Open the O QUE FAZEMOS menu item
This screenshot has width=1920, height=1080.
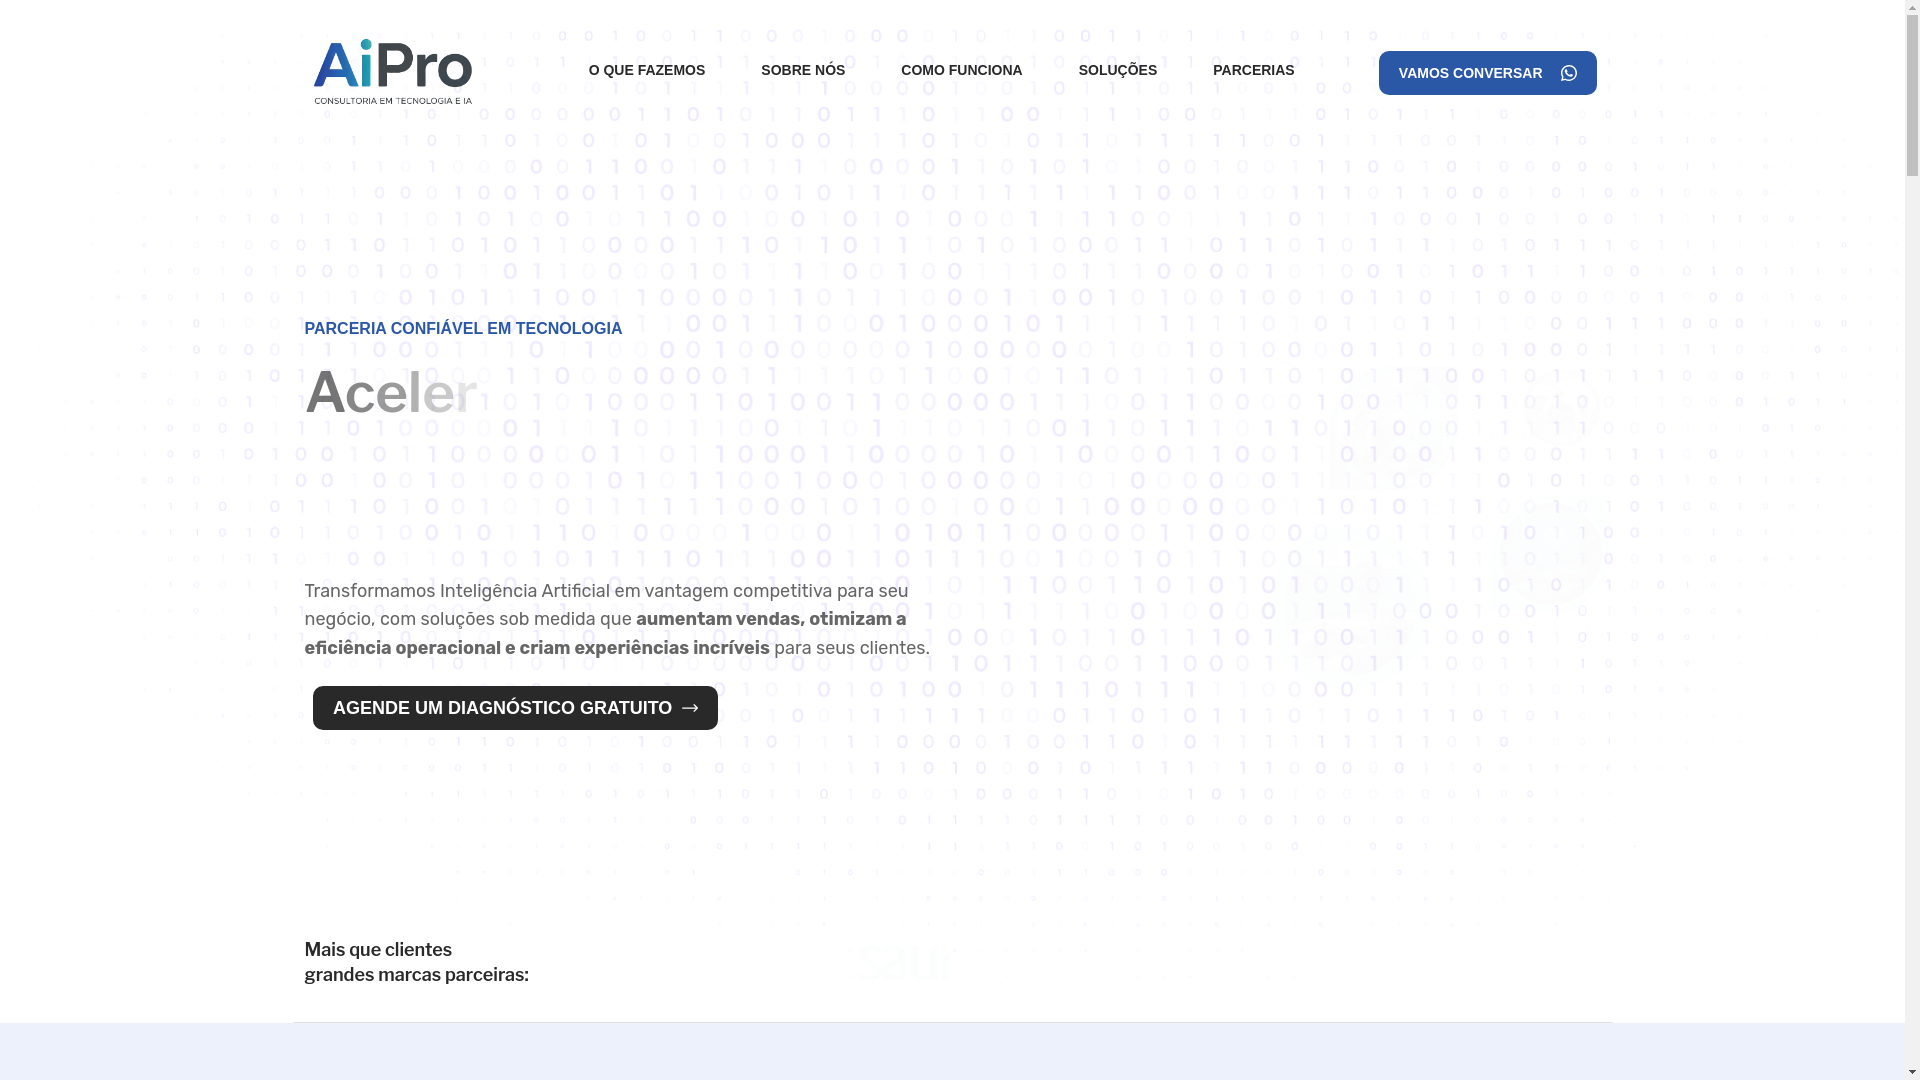click(x=646, y=70)
